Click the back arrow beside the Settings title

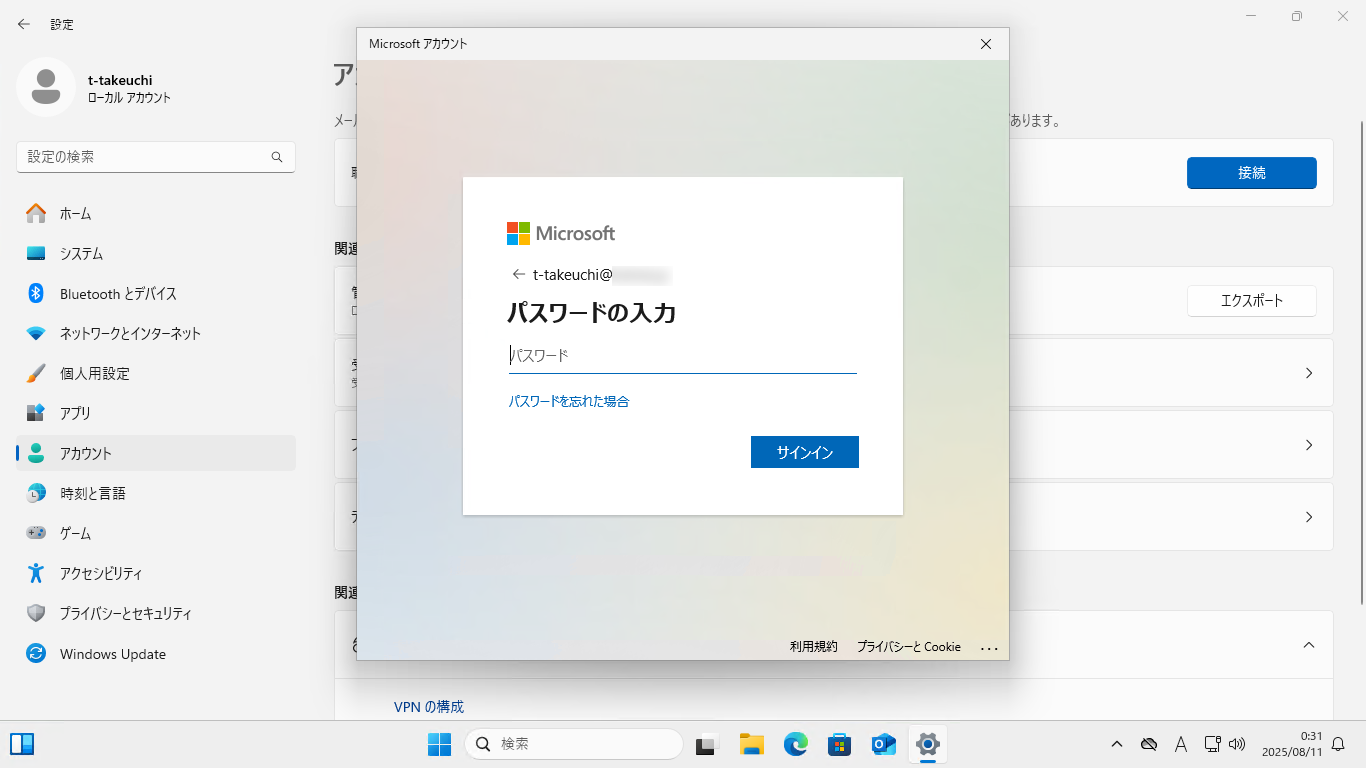pyautogui.click(x=24, y=24)
